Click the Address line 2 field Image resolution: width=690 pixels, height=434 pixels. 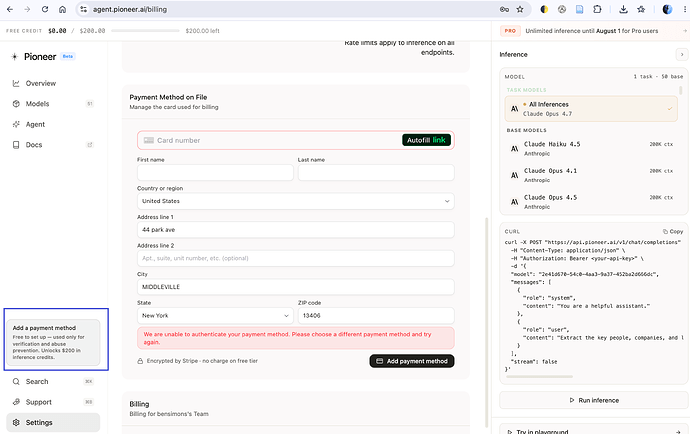click(x=296, y=258)
